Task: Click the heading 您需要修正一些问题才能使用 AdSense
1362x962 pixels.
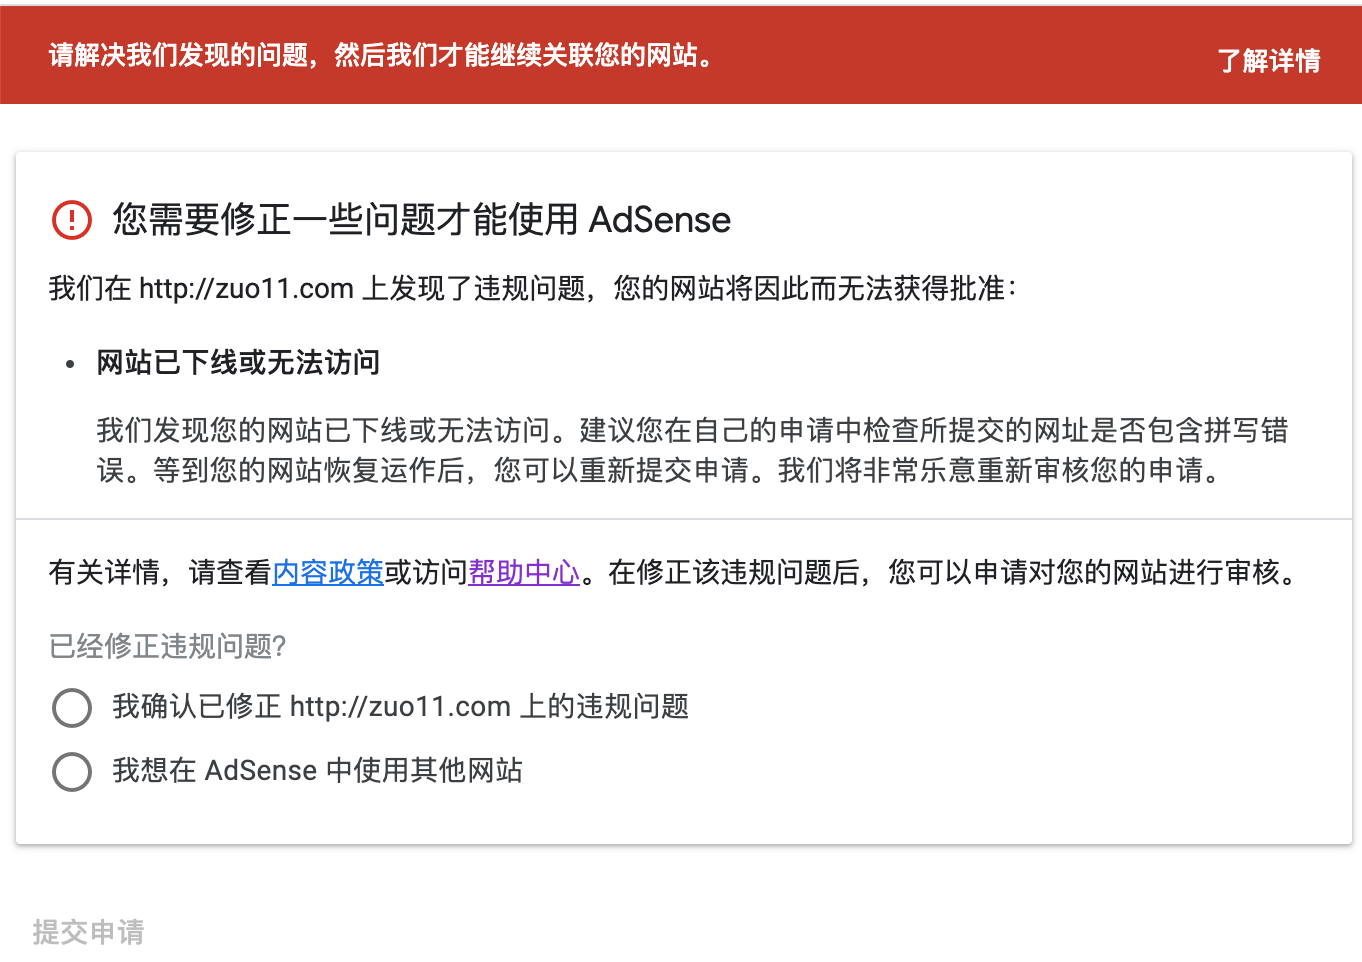Action: (x=421, y=220)
